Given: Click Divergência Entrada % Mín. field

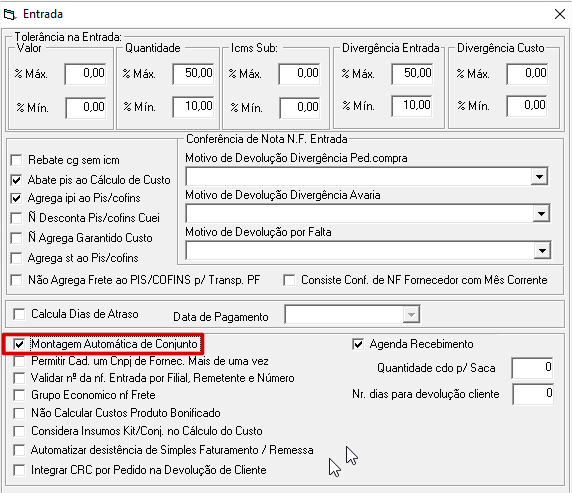Looking at the screenshot, I should tap(412, 106).
